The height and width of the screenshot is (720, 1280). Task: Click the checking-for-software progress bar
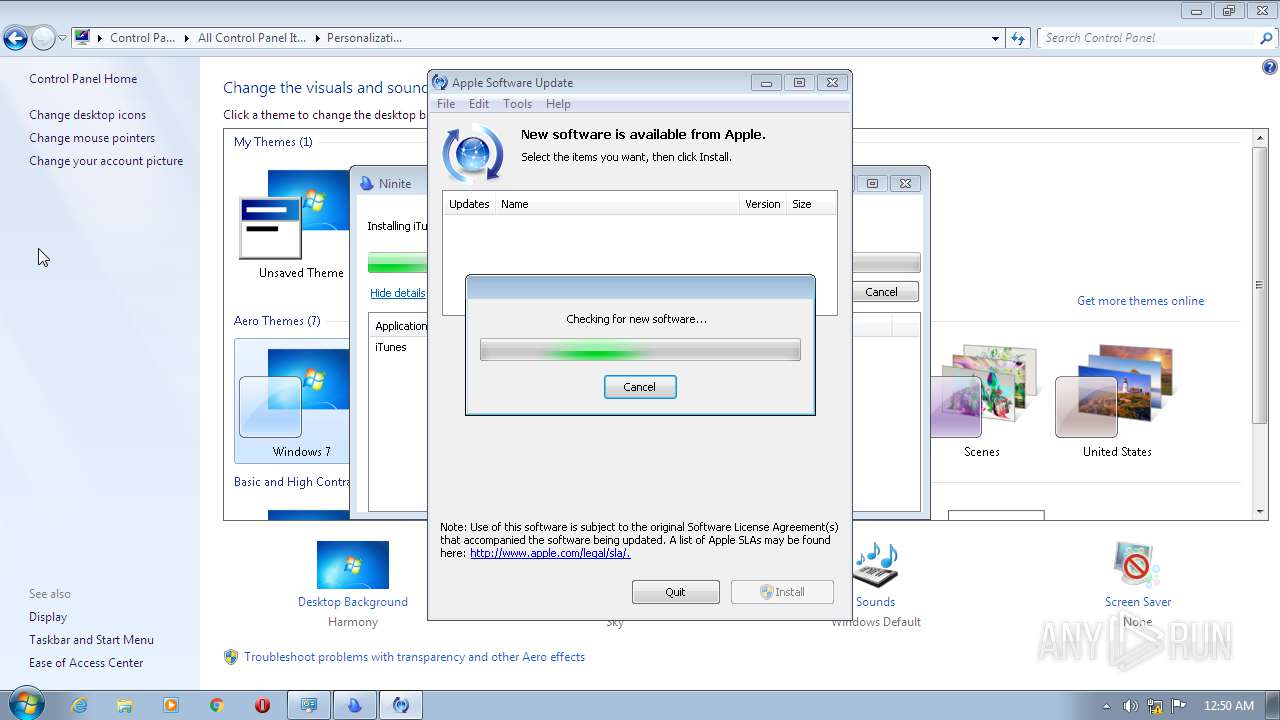(x=640, y=350)
